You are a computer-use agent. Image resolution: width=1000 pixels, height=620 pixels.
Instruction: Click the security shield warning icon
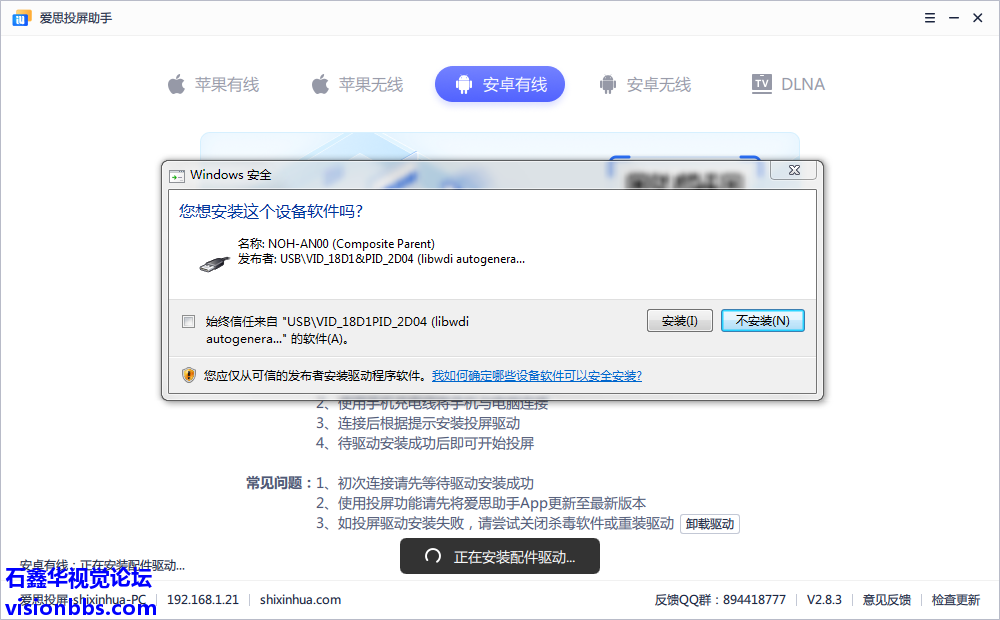pyautogui.click(x=189, y=375)
